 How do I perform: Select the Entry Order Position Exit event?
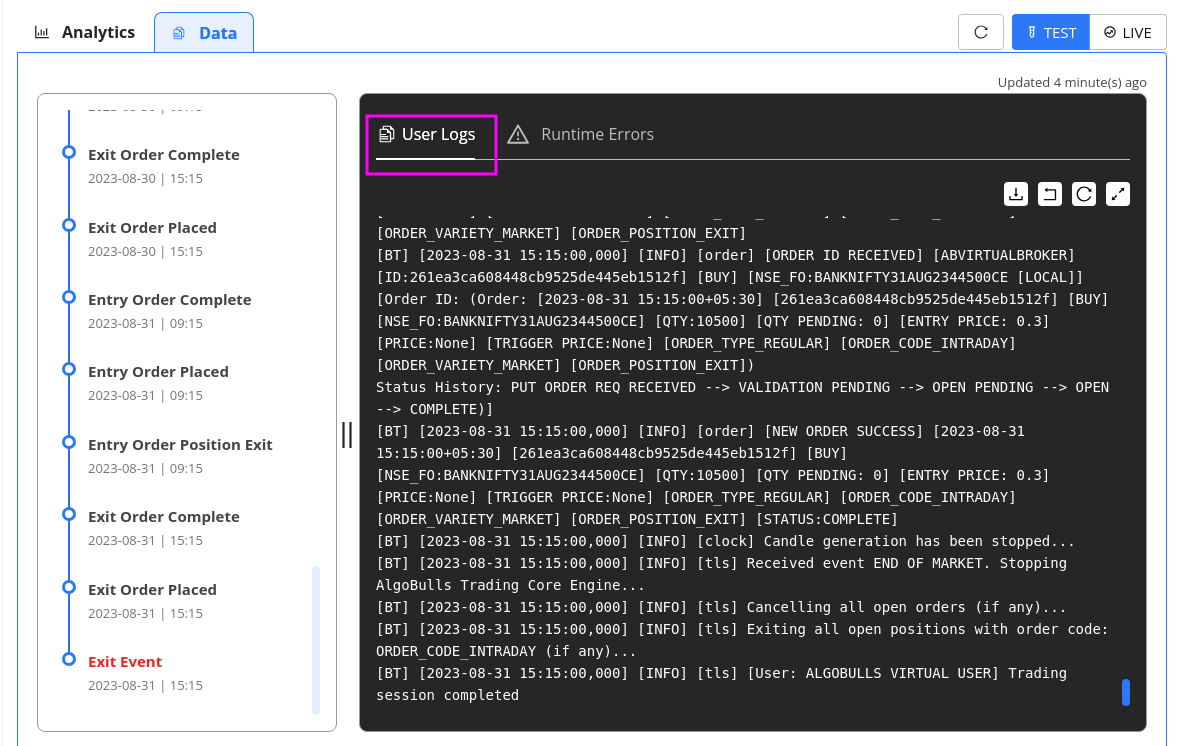coord(180,456)
